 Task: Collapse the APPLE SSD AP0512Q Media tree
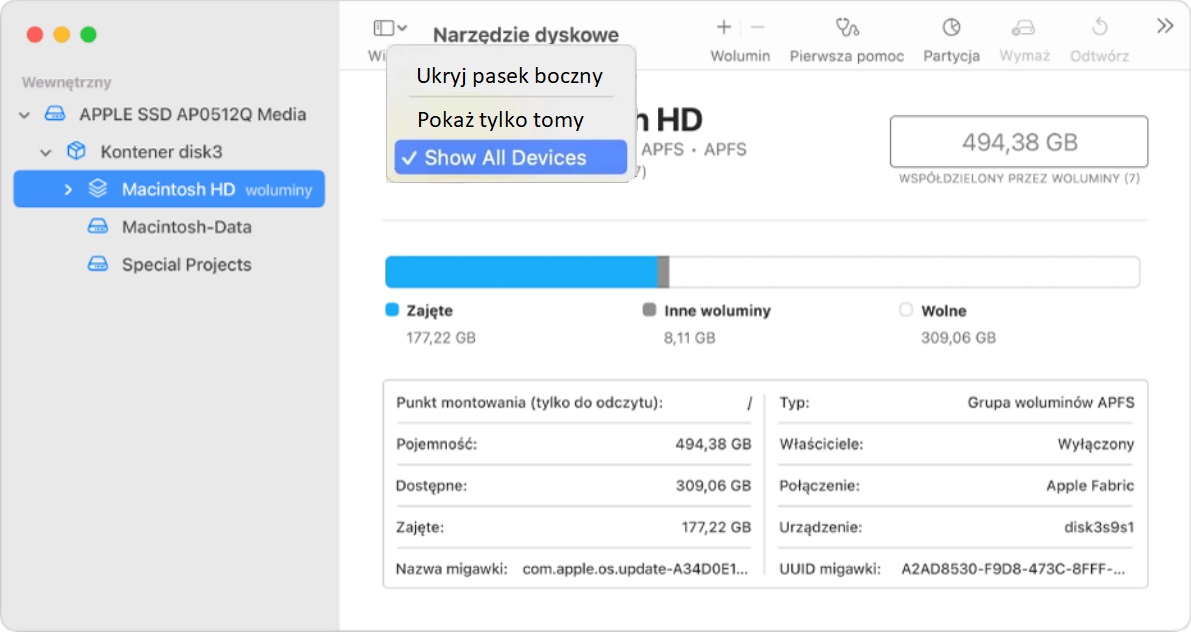pos(24,115)
